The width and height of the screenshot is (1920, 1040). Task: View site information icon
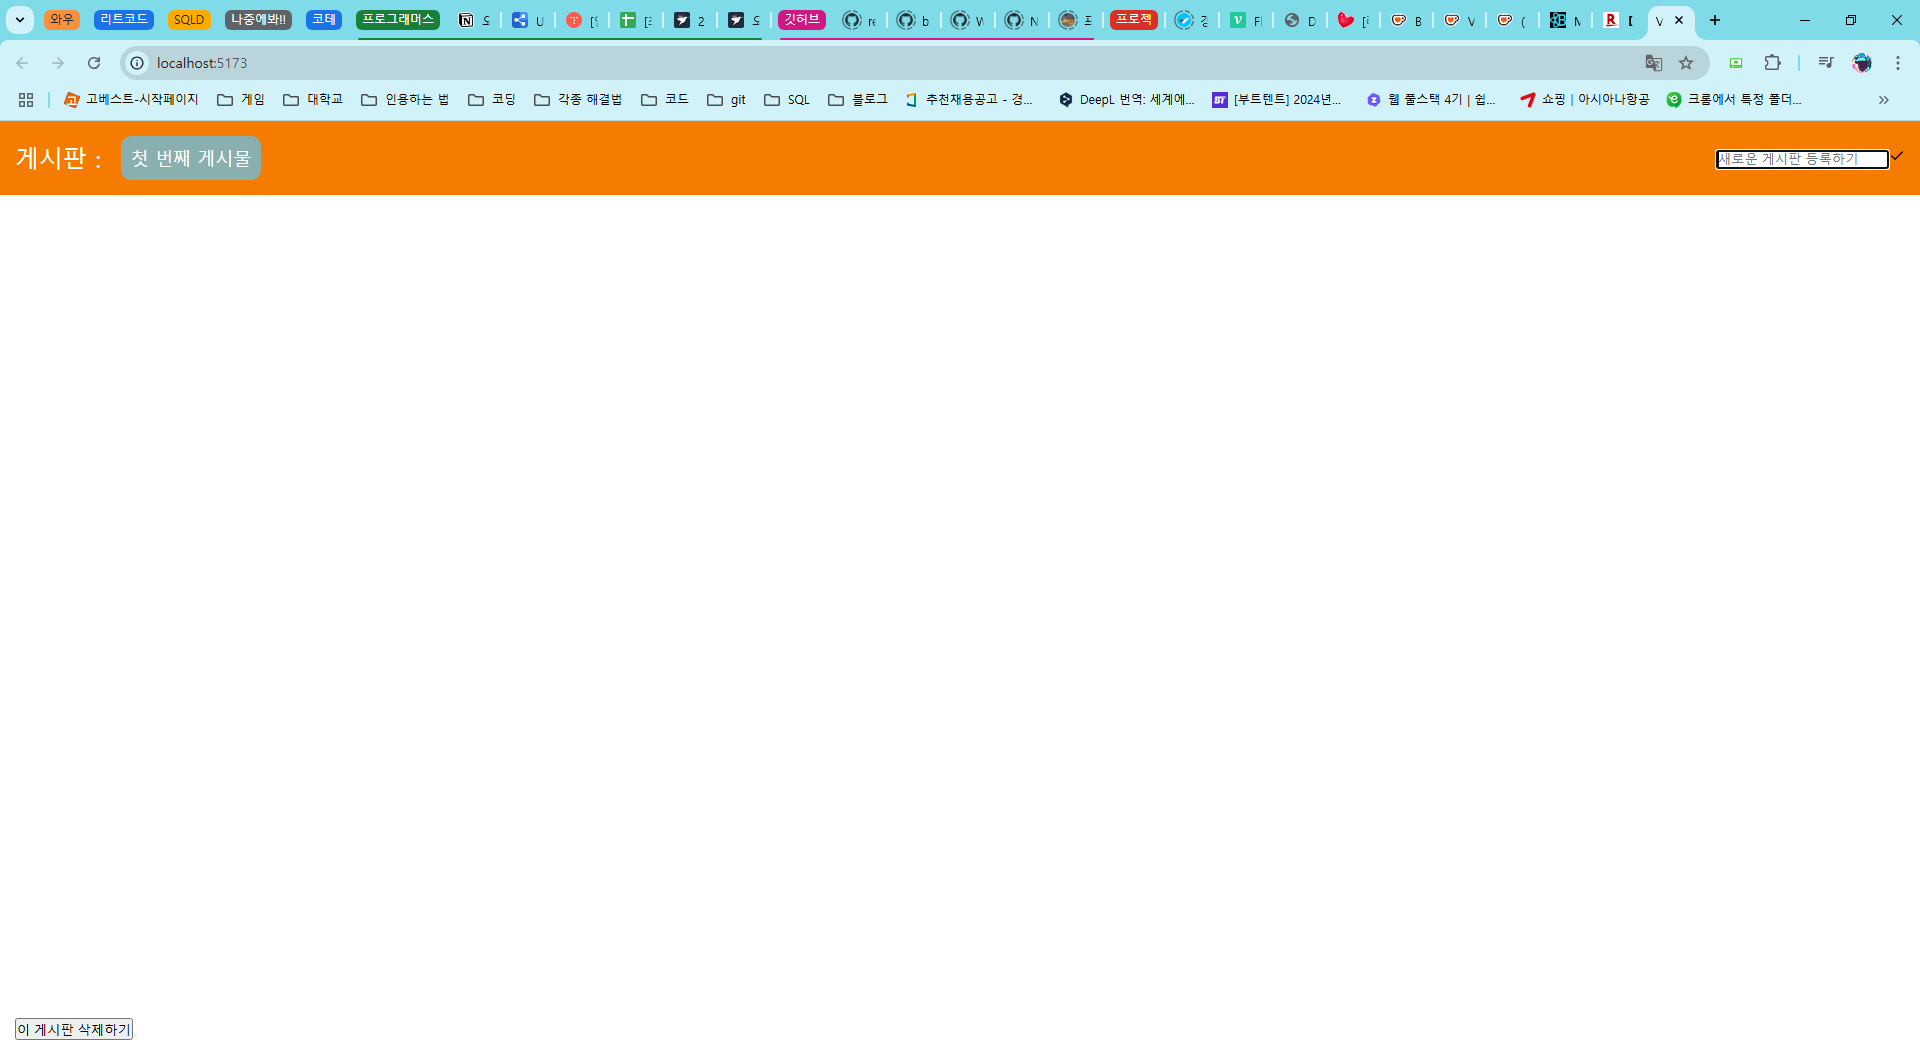pyautogui.click(x=138, y=63)
